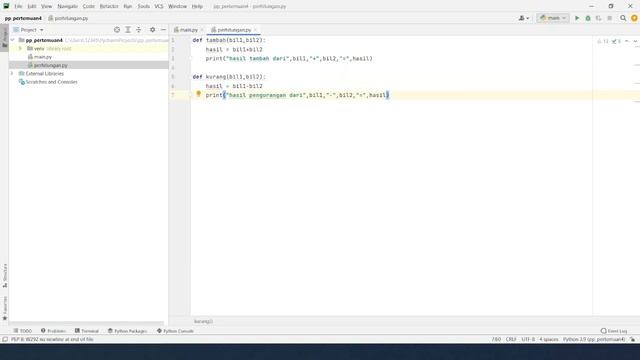
Task: Open the Tools menu
Action: point(143,7)
